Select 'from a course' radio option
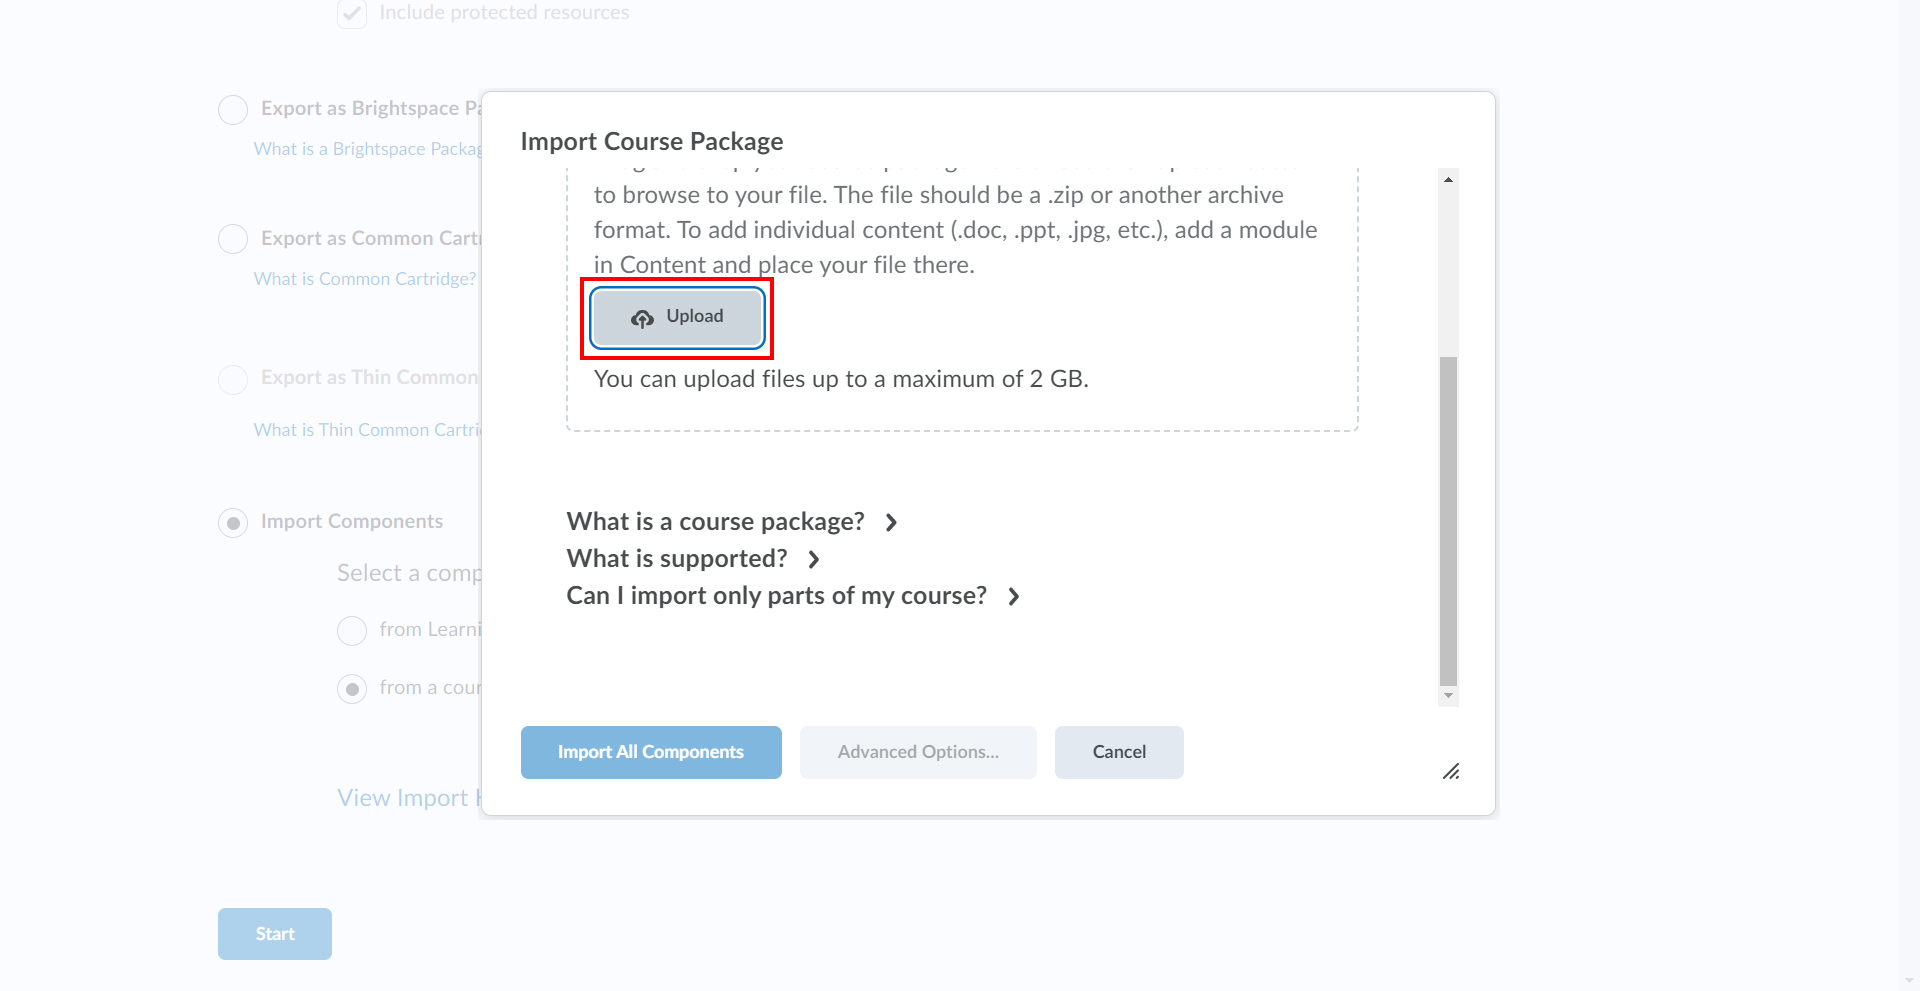 (352, 689)
